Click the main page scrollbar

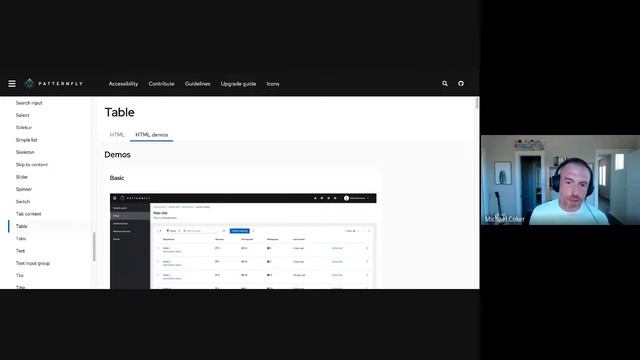pyautogui.click(x=477, y=103)
